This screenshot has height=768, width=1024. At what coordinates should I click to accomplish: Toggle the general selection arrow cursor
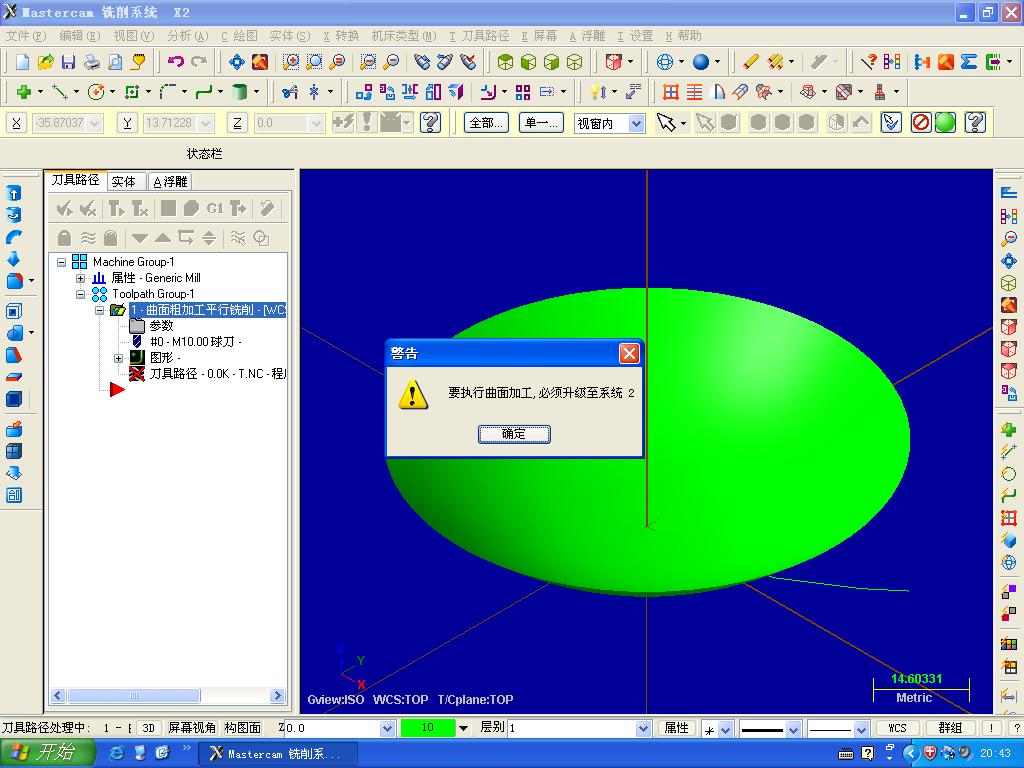click(x=666, y=122)
